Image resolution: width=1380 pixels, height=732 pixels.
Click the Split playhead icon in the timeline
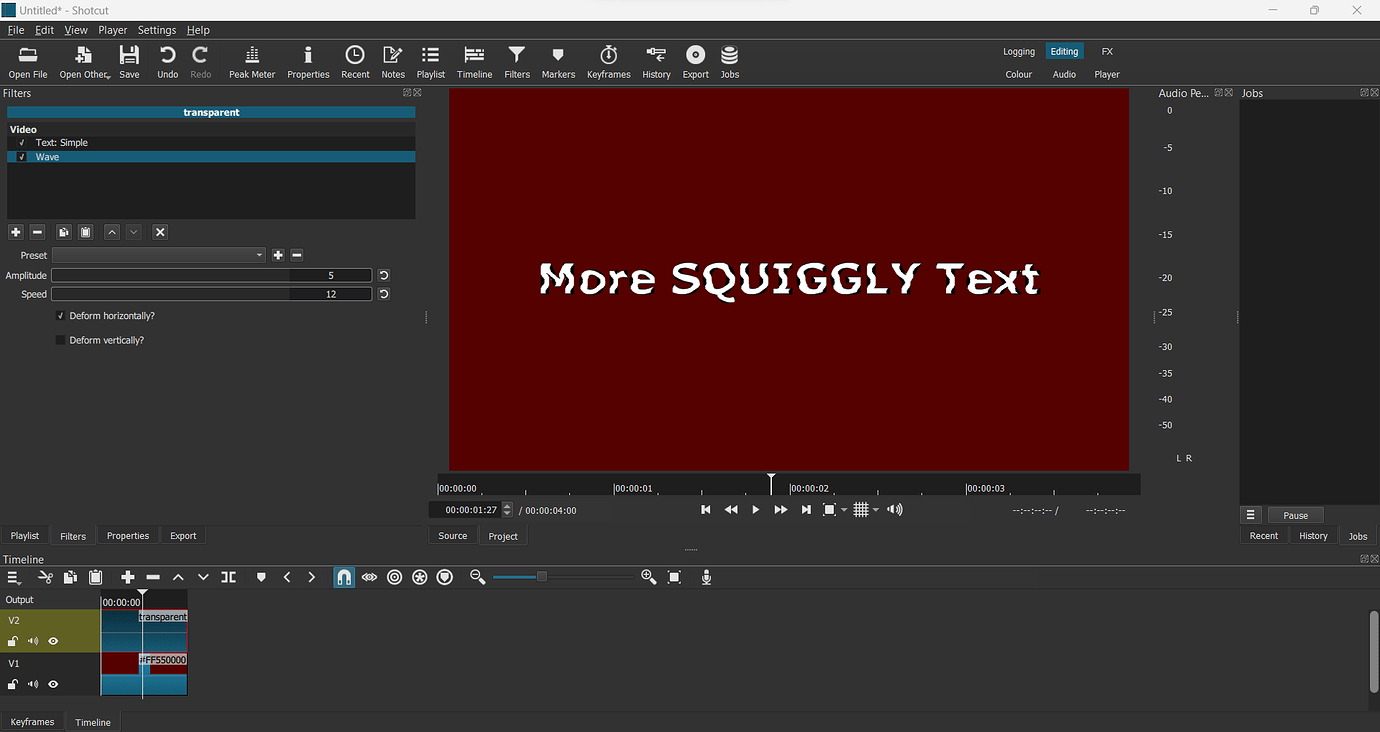(x=228, y=577)
